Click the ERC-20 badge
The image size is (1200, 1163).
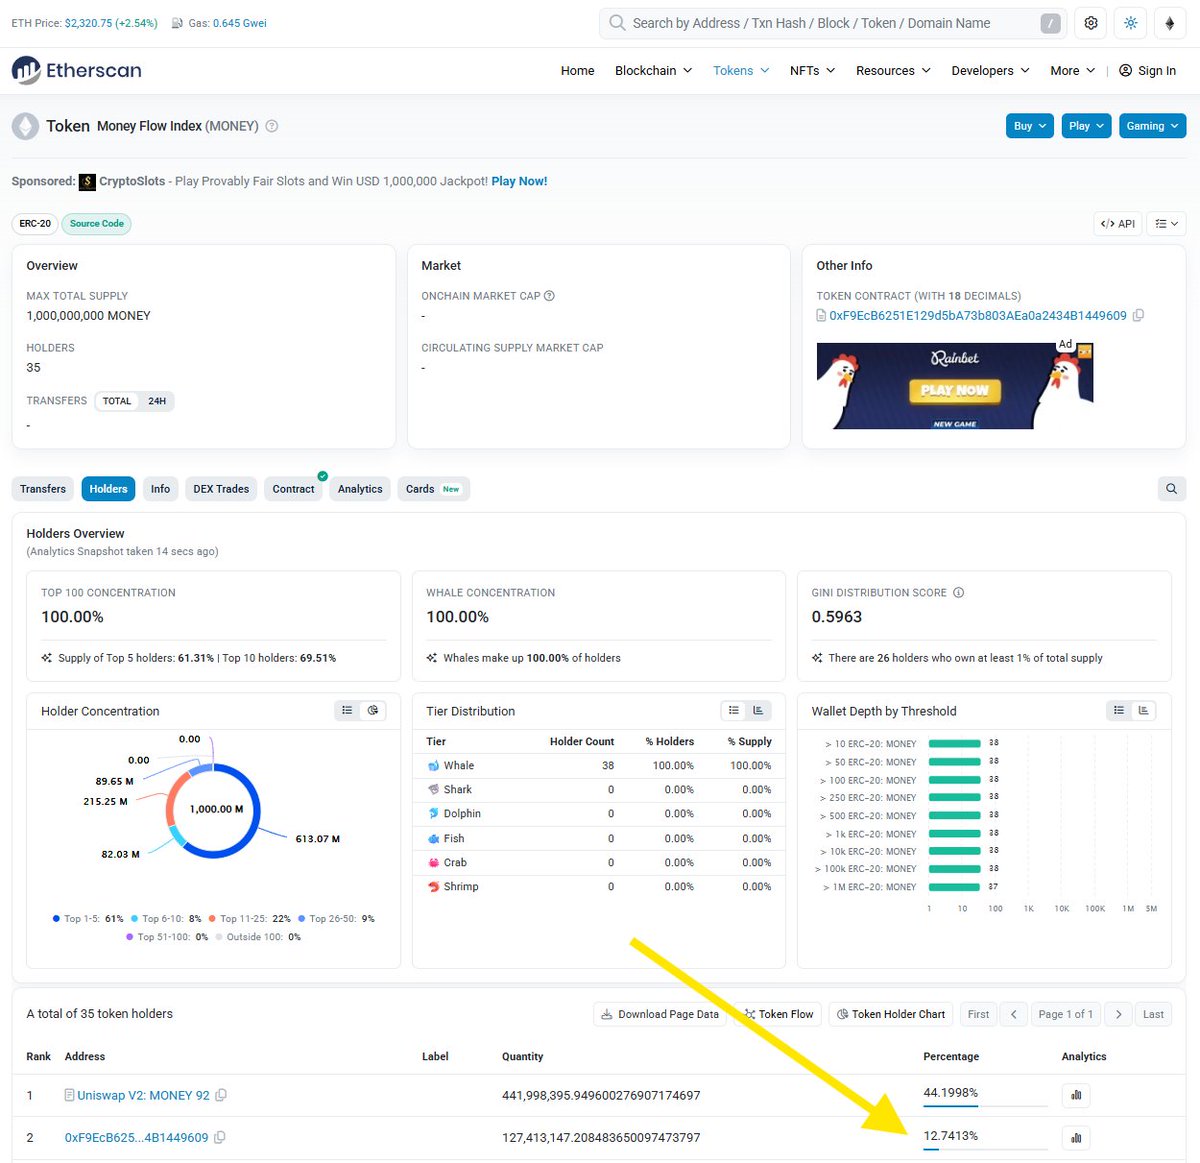(35, 224)
